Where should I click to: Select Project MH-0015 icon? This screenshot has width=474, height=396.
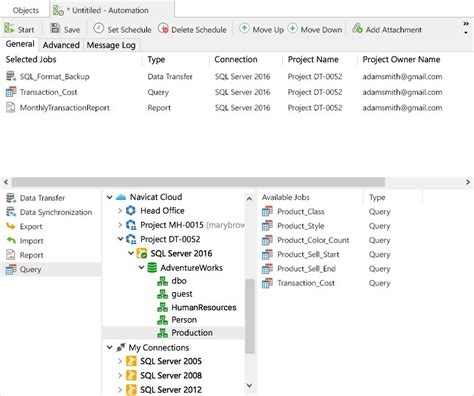click(x=131, y=225)
